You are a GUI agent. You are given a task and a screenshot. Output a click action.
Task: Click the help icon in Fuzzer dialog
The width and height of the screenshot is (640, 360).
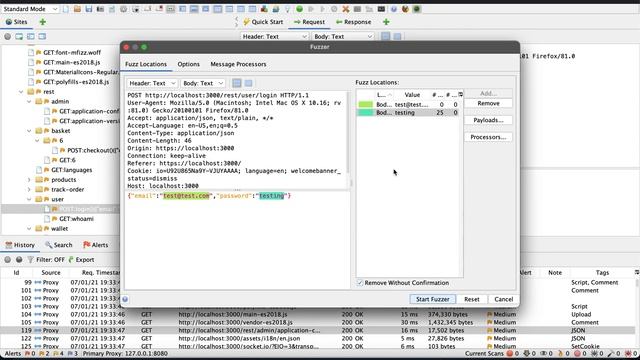tap(125, 299)
